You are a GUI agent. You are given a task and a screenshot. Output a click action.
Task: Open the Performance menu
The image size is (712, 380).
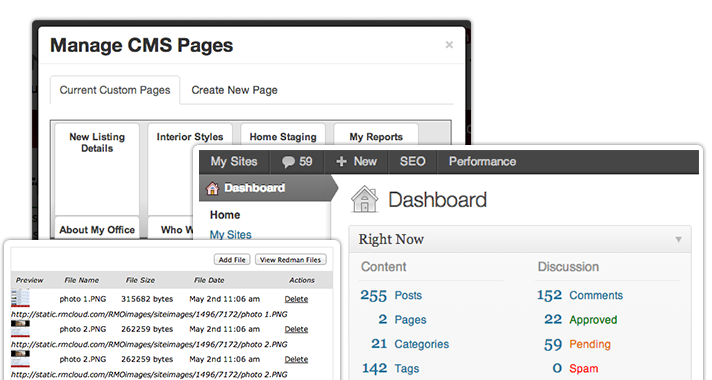482,162
